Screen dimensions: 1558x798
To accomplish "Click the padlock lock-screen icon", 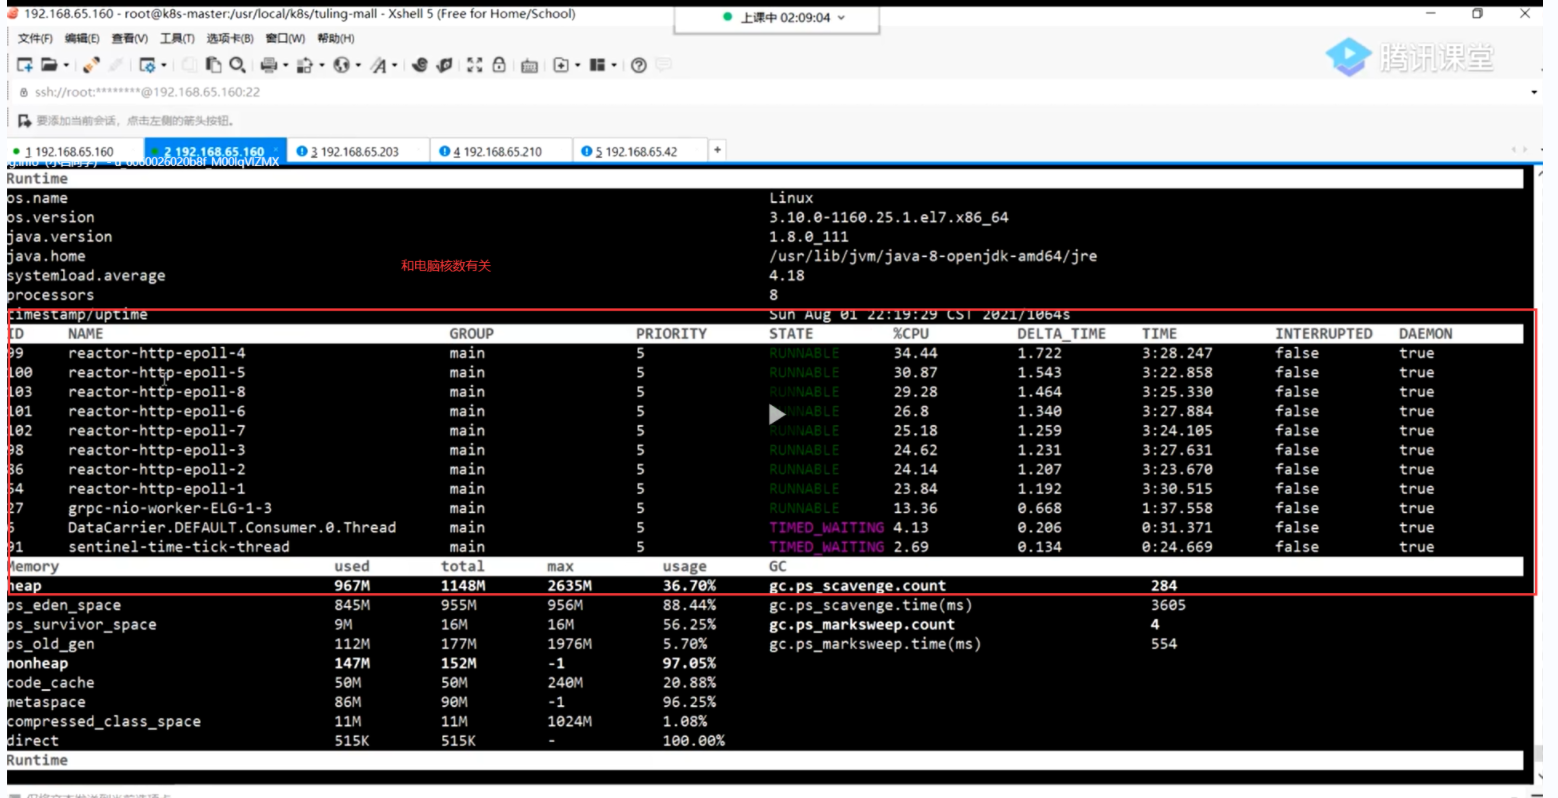I will (499, 65).
